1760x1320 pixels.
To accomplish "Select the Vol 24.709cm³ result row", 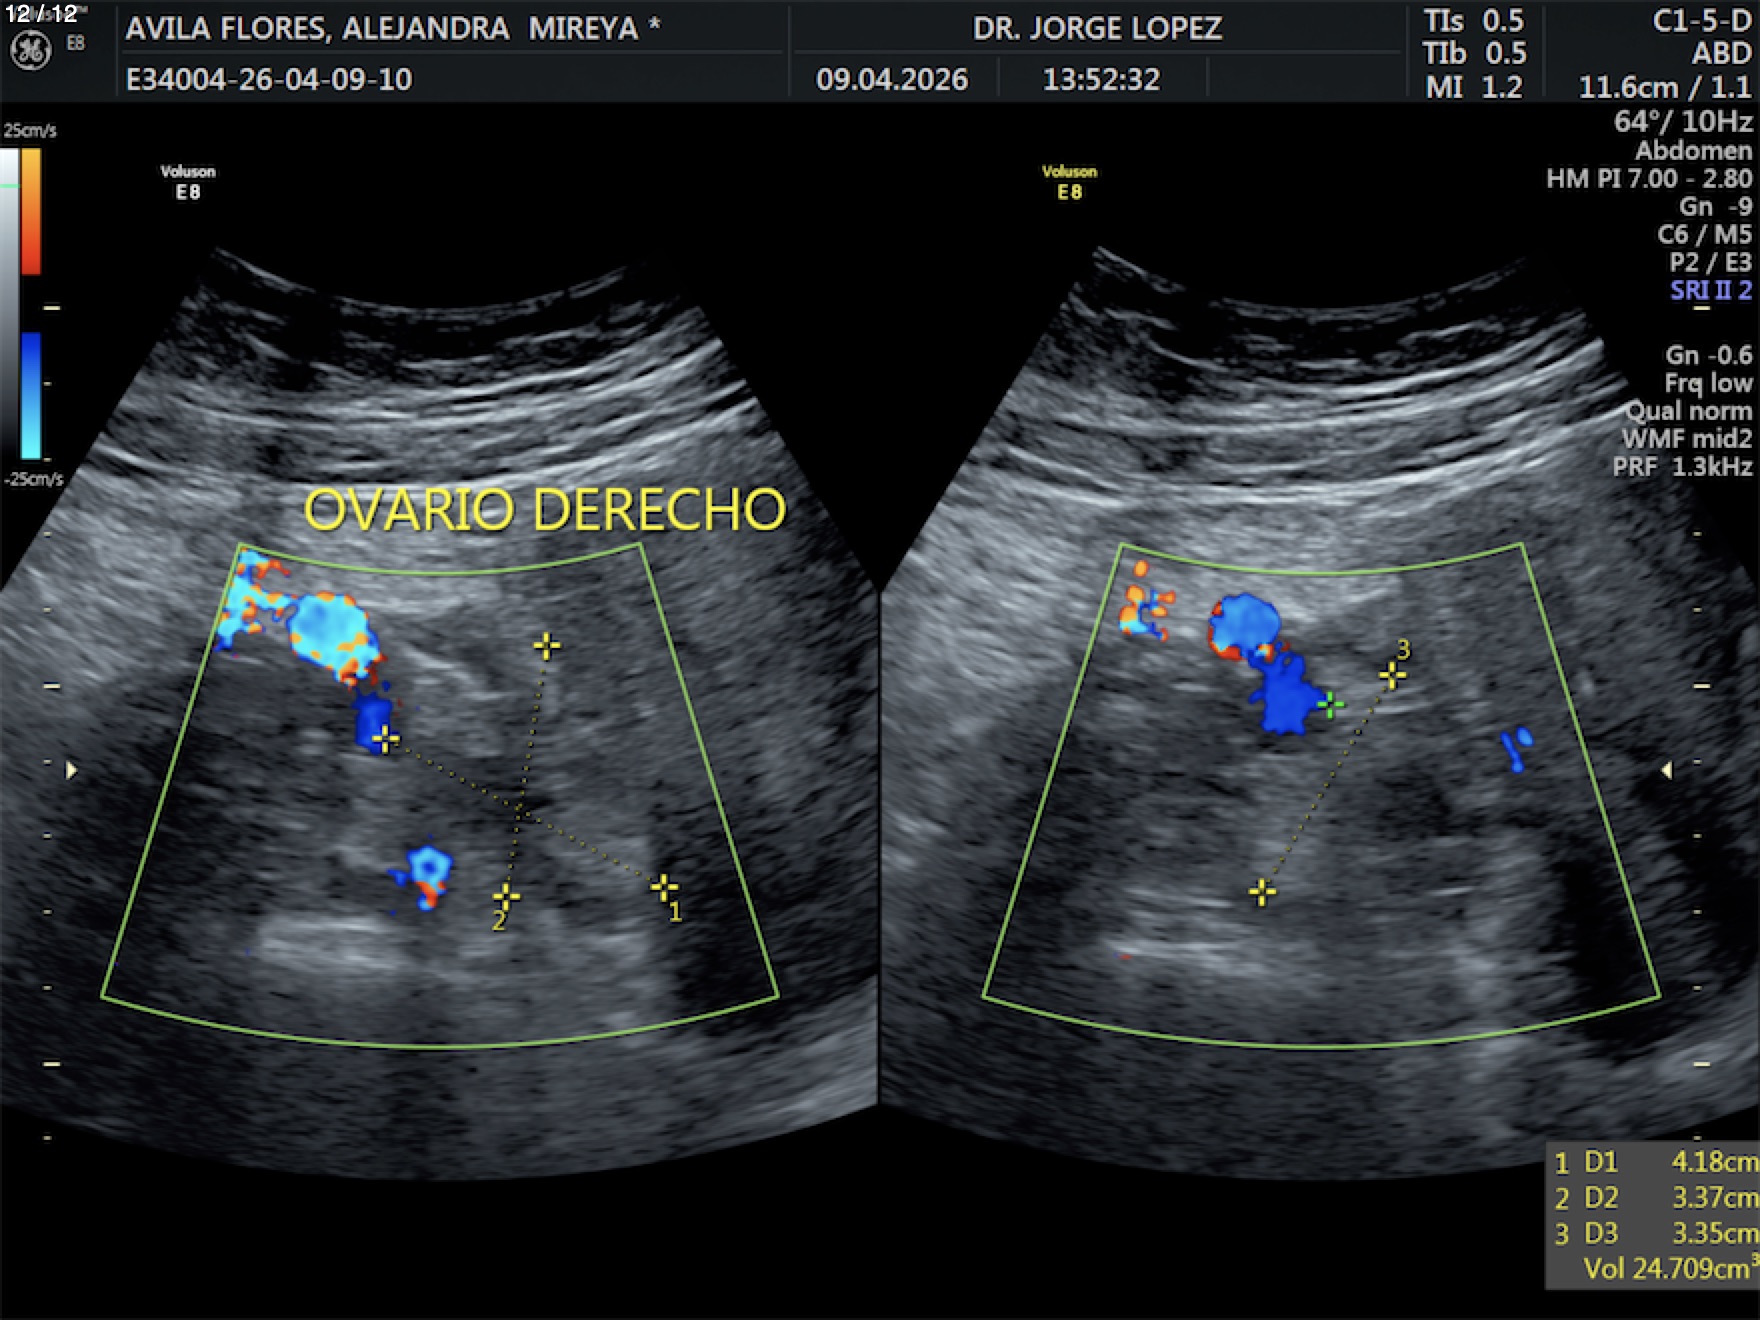I will (1665, 1268).
